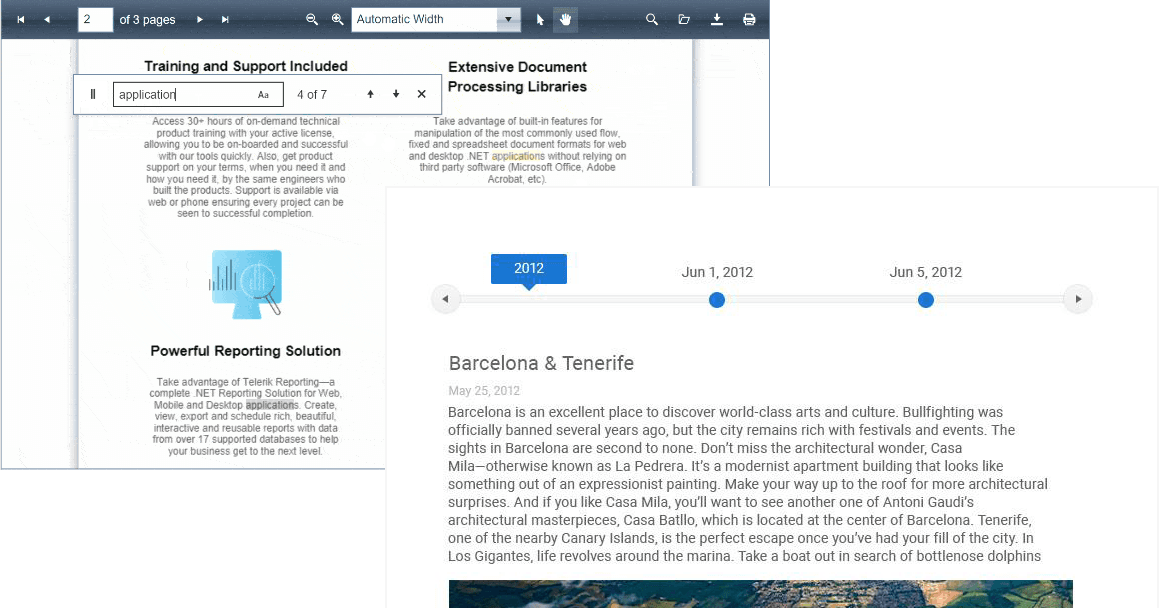Click inside the page number input field
This screenshot has height=608, width=1159.
click(95, 19)
